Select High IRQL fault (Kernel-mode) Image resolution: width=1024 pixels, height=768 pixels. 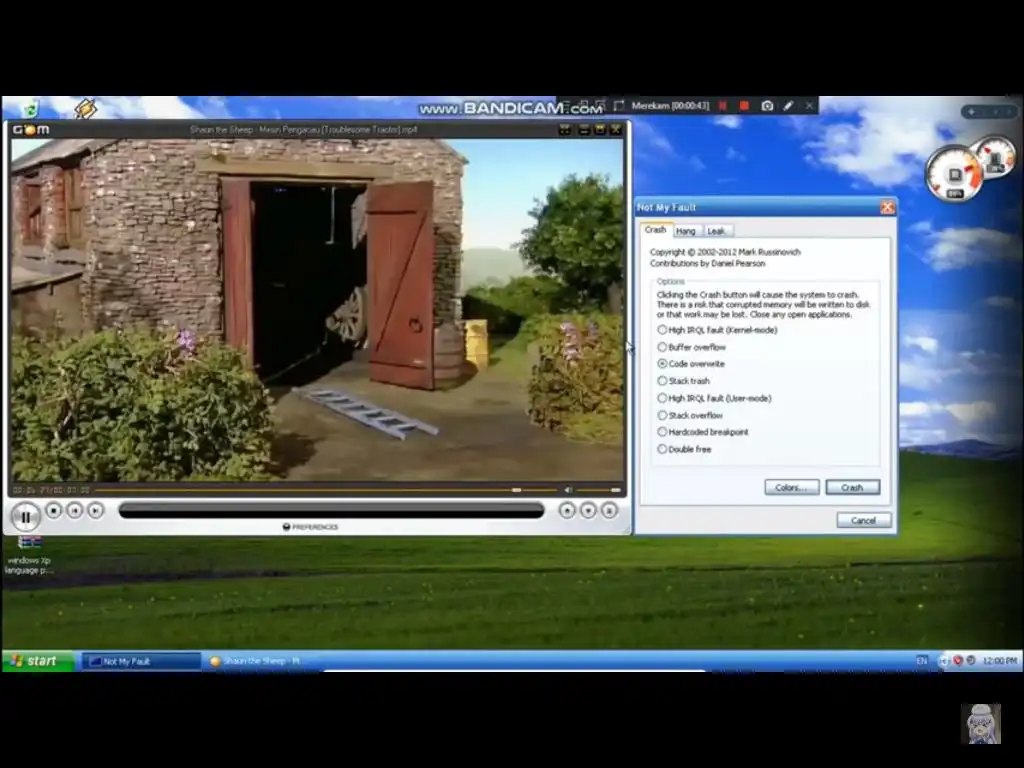pyautogui.click(x=717, y=330)
